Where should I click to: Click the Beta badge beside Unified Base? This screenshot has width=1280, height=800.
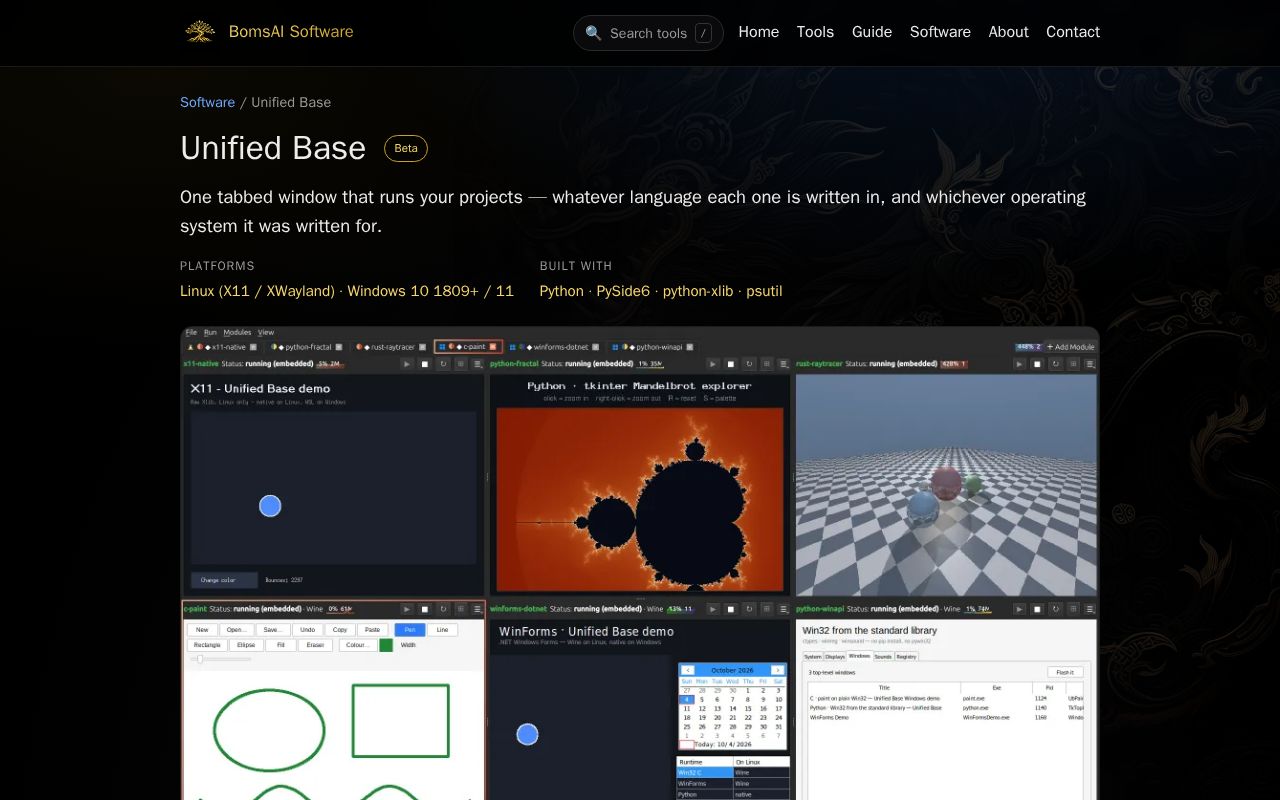coord(406,148)
